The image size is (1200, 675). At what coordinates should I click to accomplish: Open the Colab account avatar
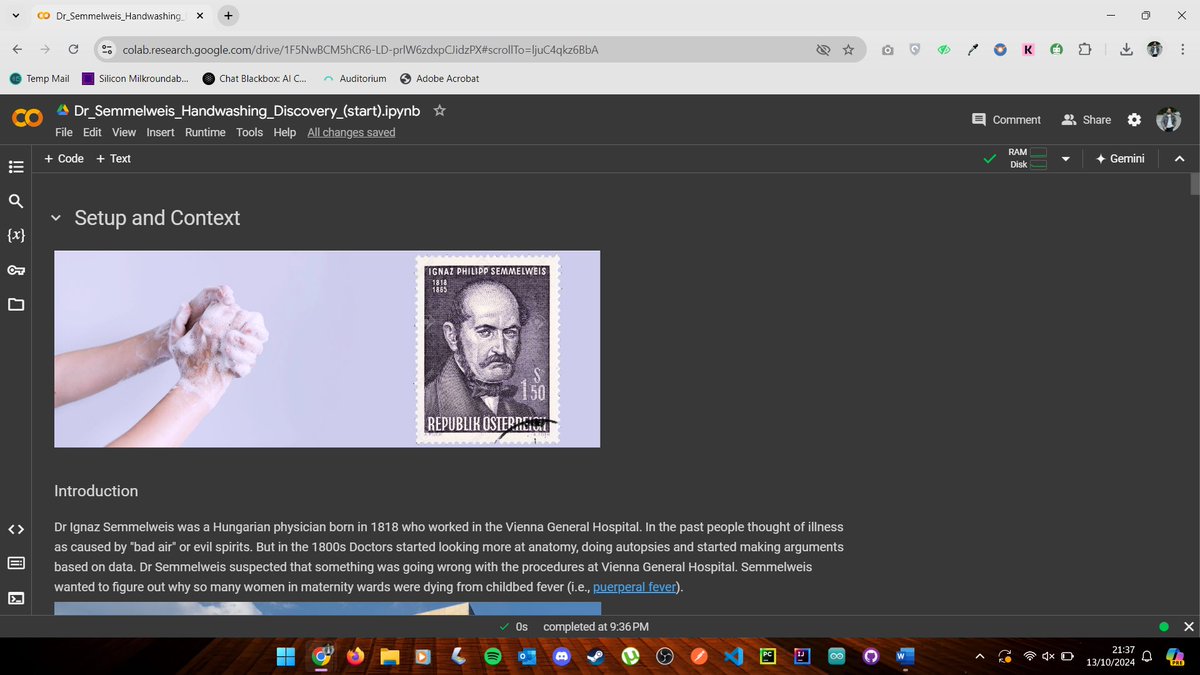1168,119
